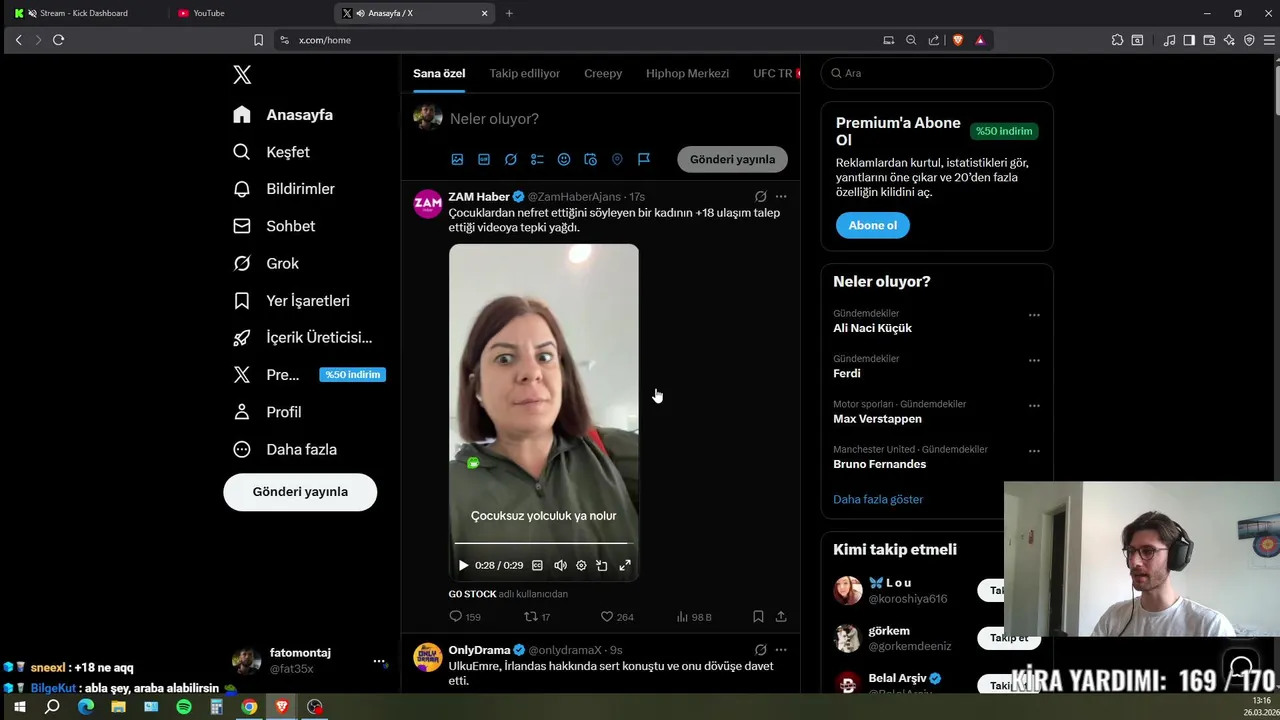This screenshot has width=1280, height=720.
Task: Open more options on OnlyDrama post
Action: [781, 650]
